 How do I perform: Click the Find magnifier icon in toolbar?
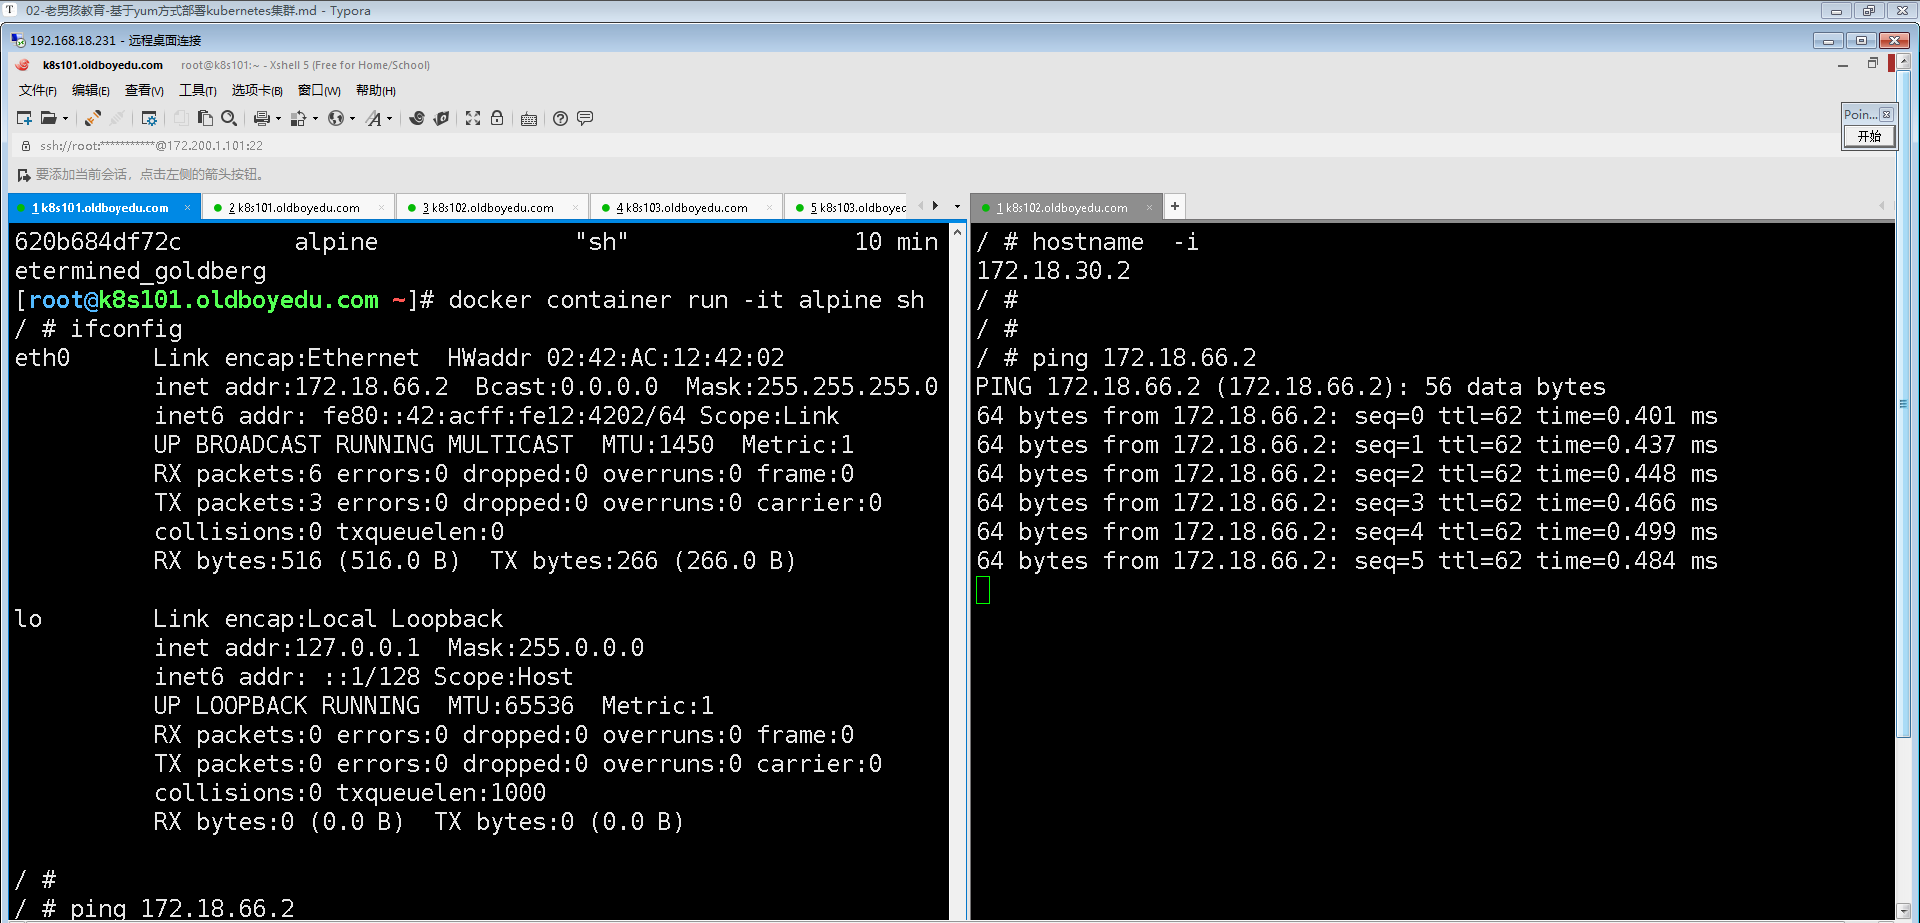pyautogui.click(x=228, y=118)
